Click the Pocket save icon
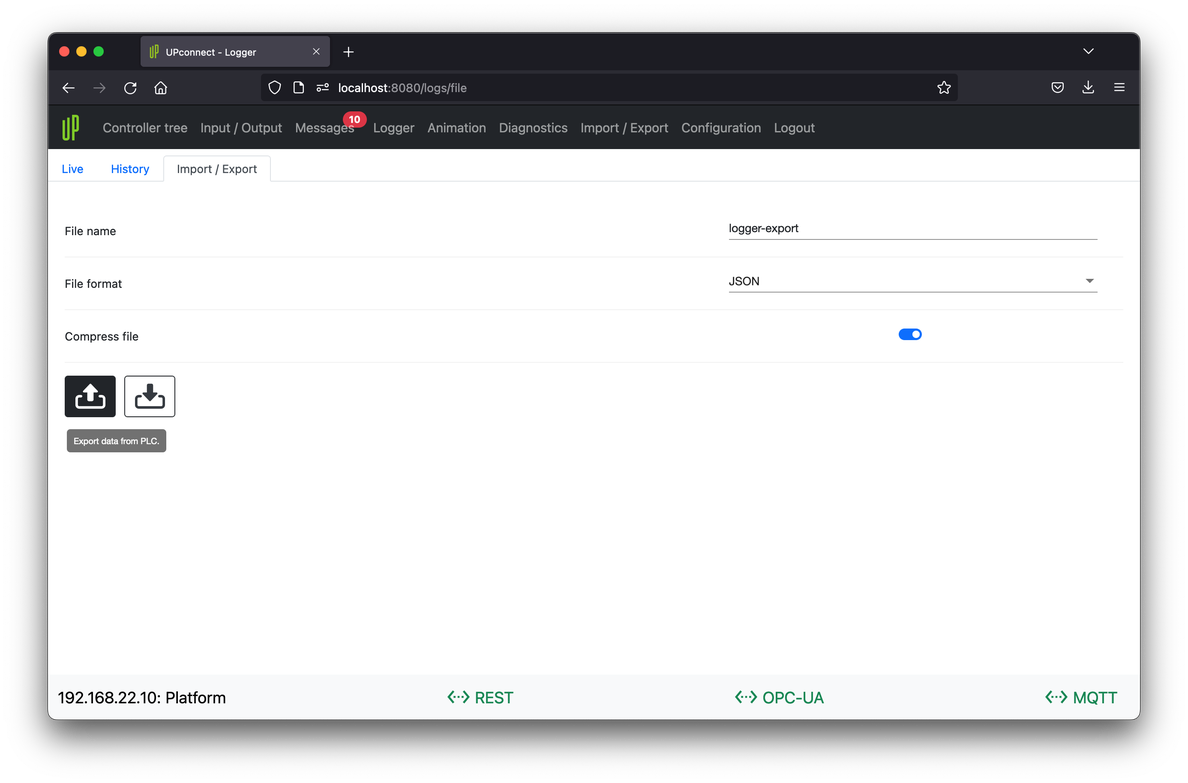Image resolution: width=1188 pixels, height=783 pixels. tap(1057, 88)
